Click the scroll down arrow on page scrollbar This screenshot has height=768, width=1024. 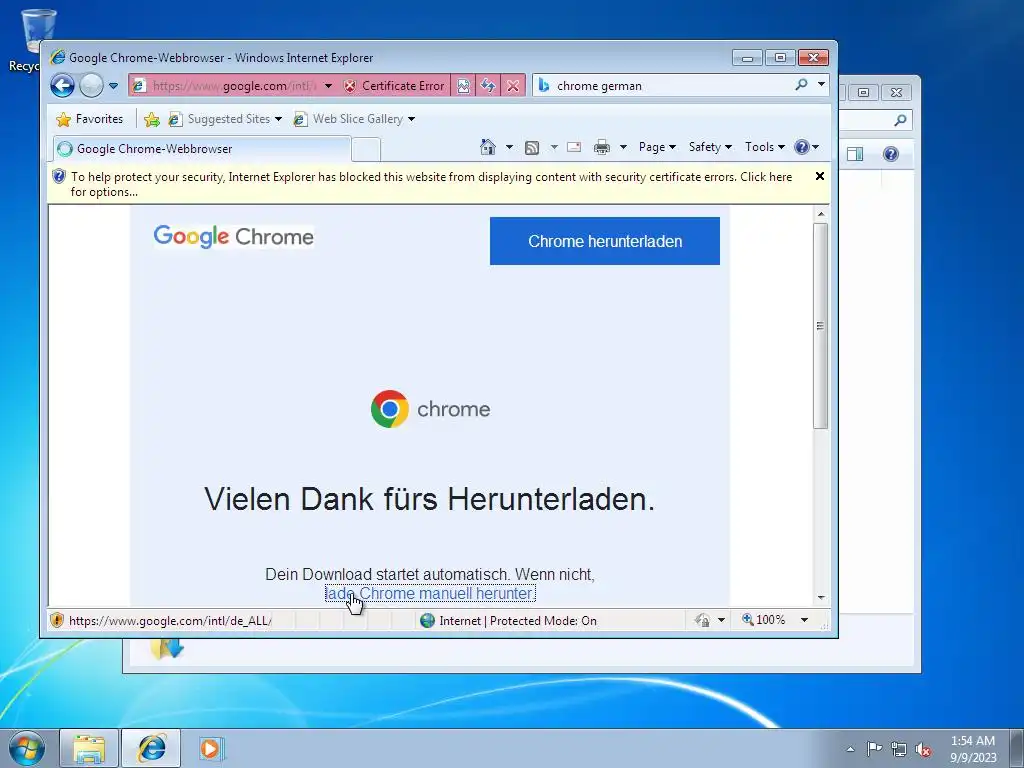pyautogui.click(x=821, y=598)
